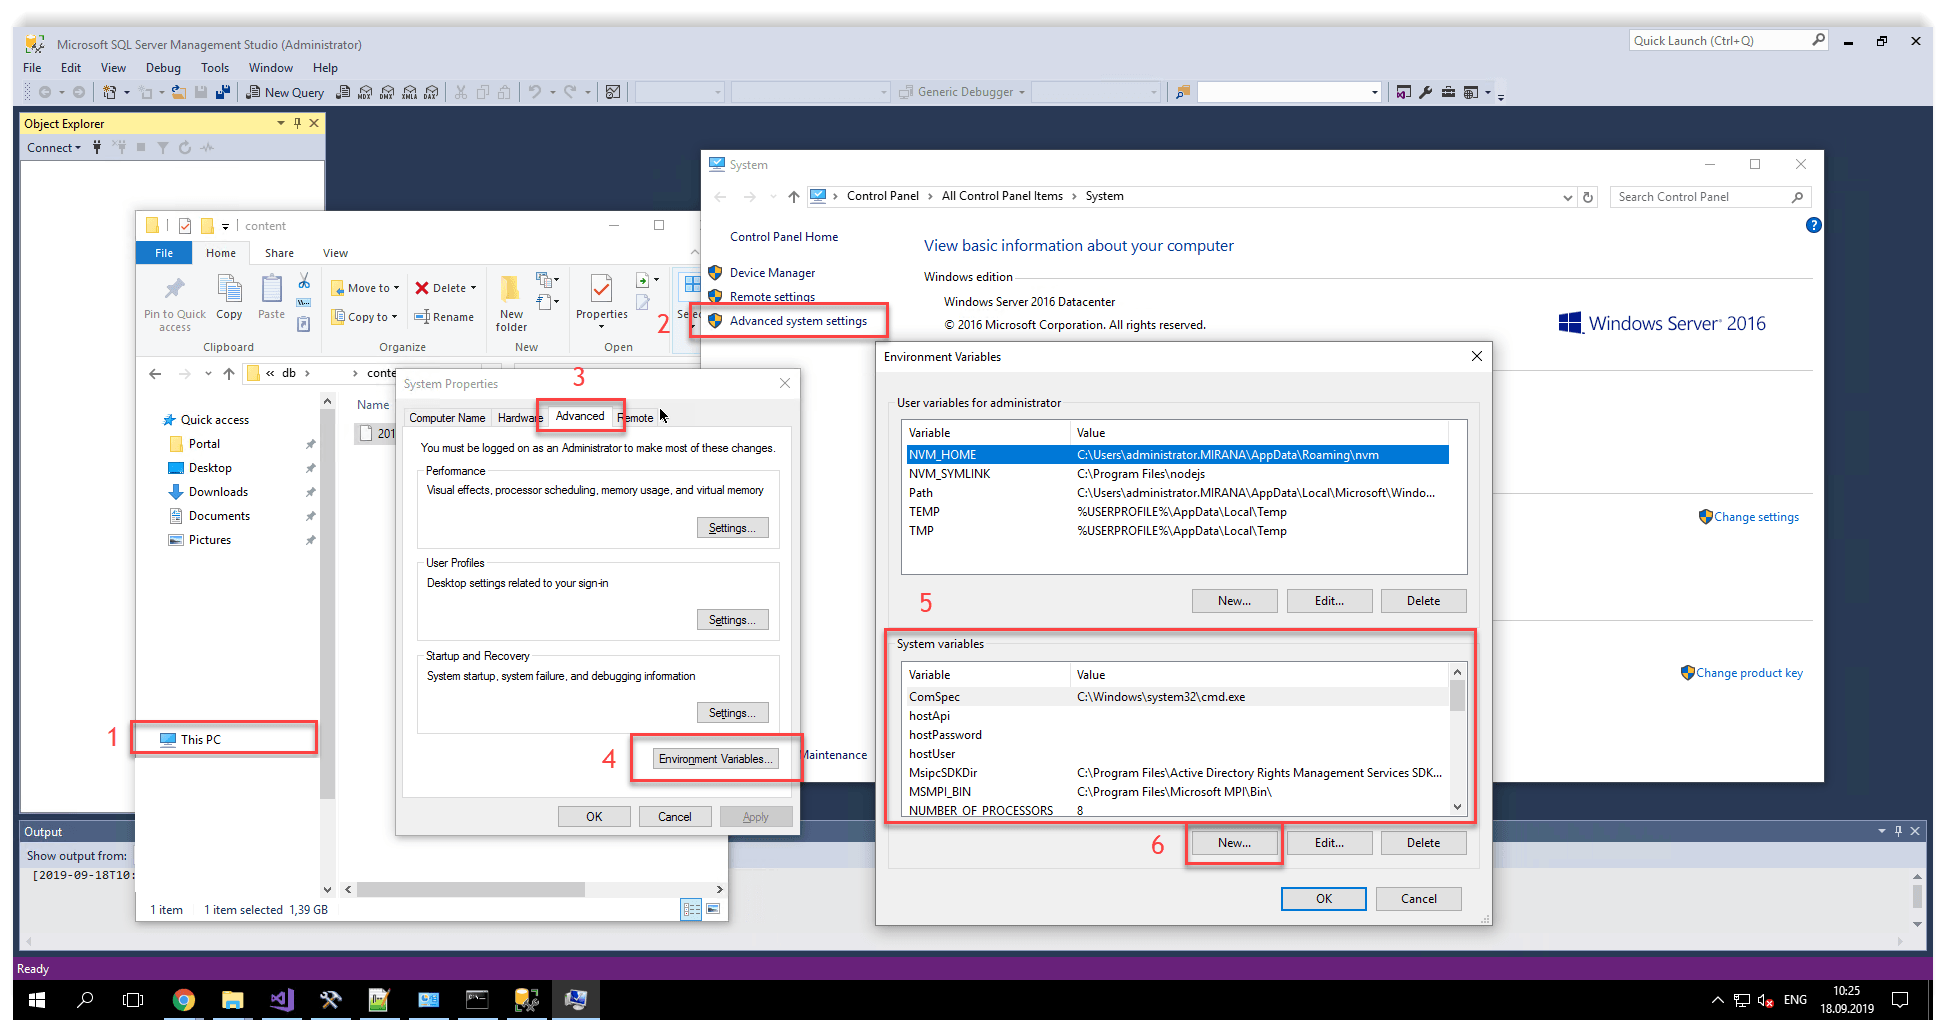Switch to the Advanced tab in System Properties
The width and height of the screenshot is (1947, 1020).
point(580,416)
